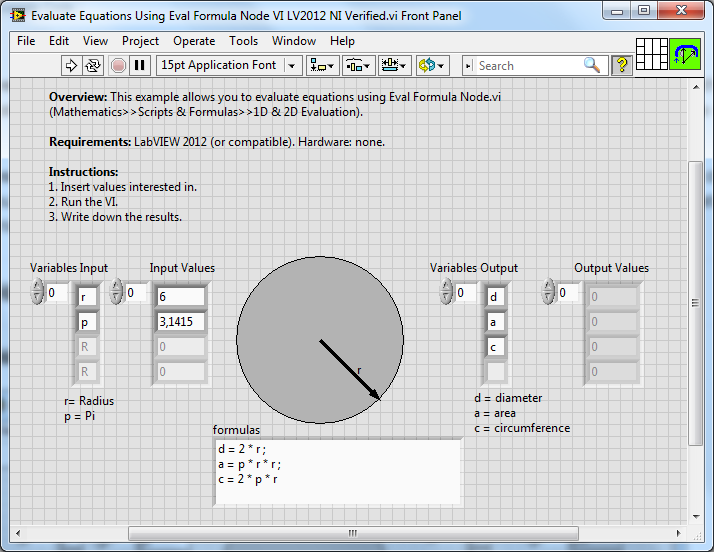Click the Abort Execution stop button
Viewport: 714px width, 552px height.
pyautogui.click(x=118, y=66)
